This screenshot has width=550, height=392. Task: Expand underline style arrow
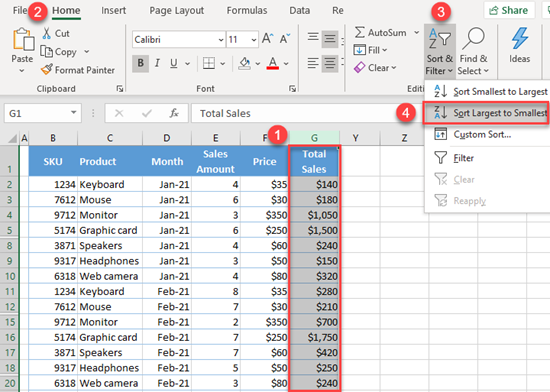188,64
